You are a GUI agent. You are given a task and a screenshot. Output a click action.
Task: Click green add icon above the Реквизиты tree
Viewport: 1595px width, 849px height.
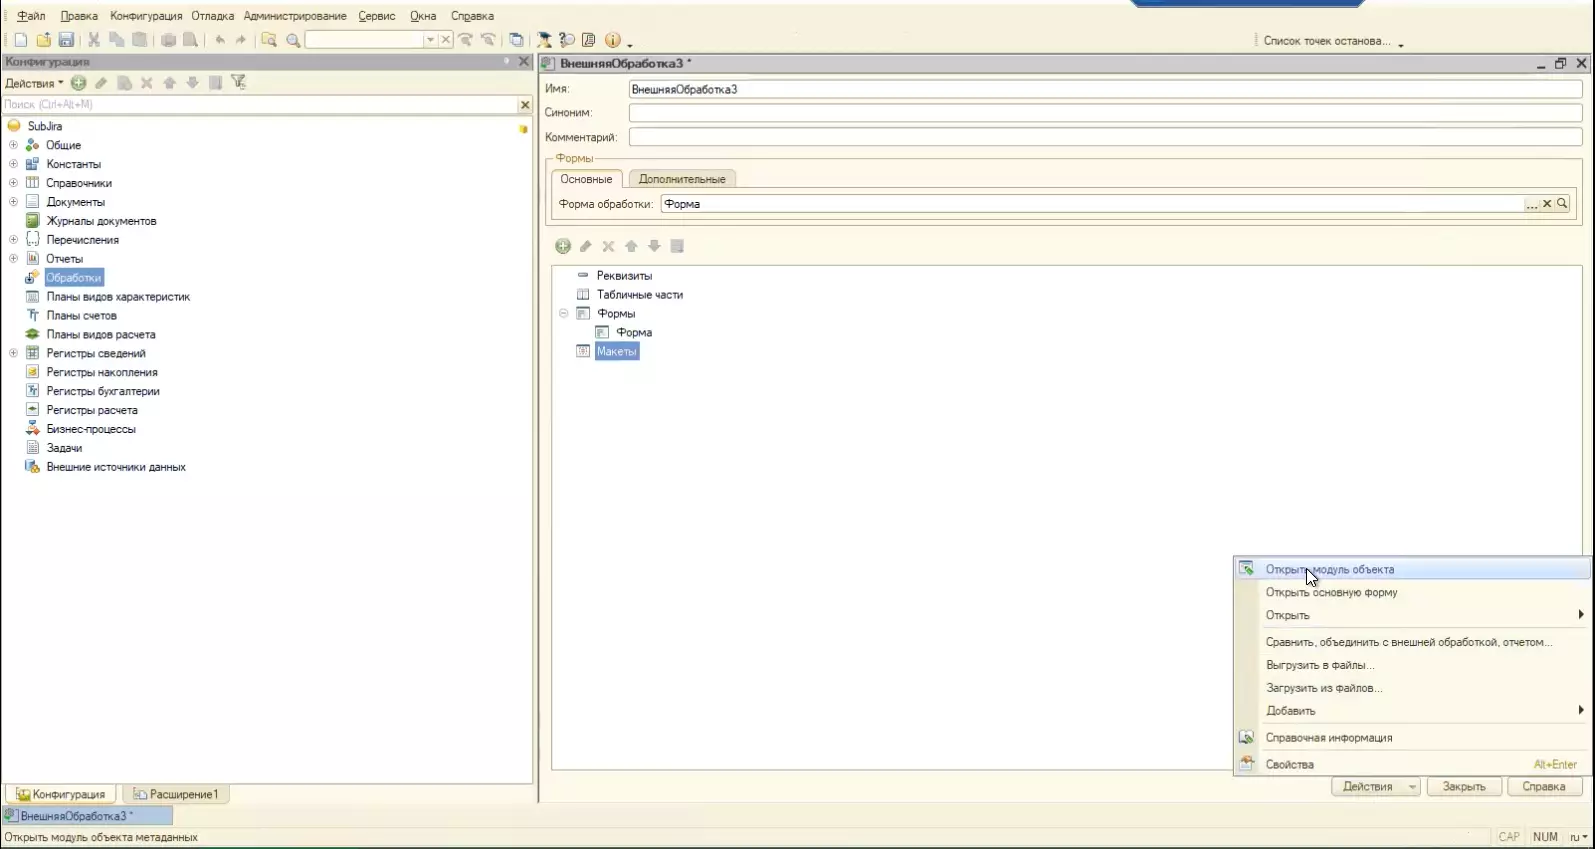(563, 246)
